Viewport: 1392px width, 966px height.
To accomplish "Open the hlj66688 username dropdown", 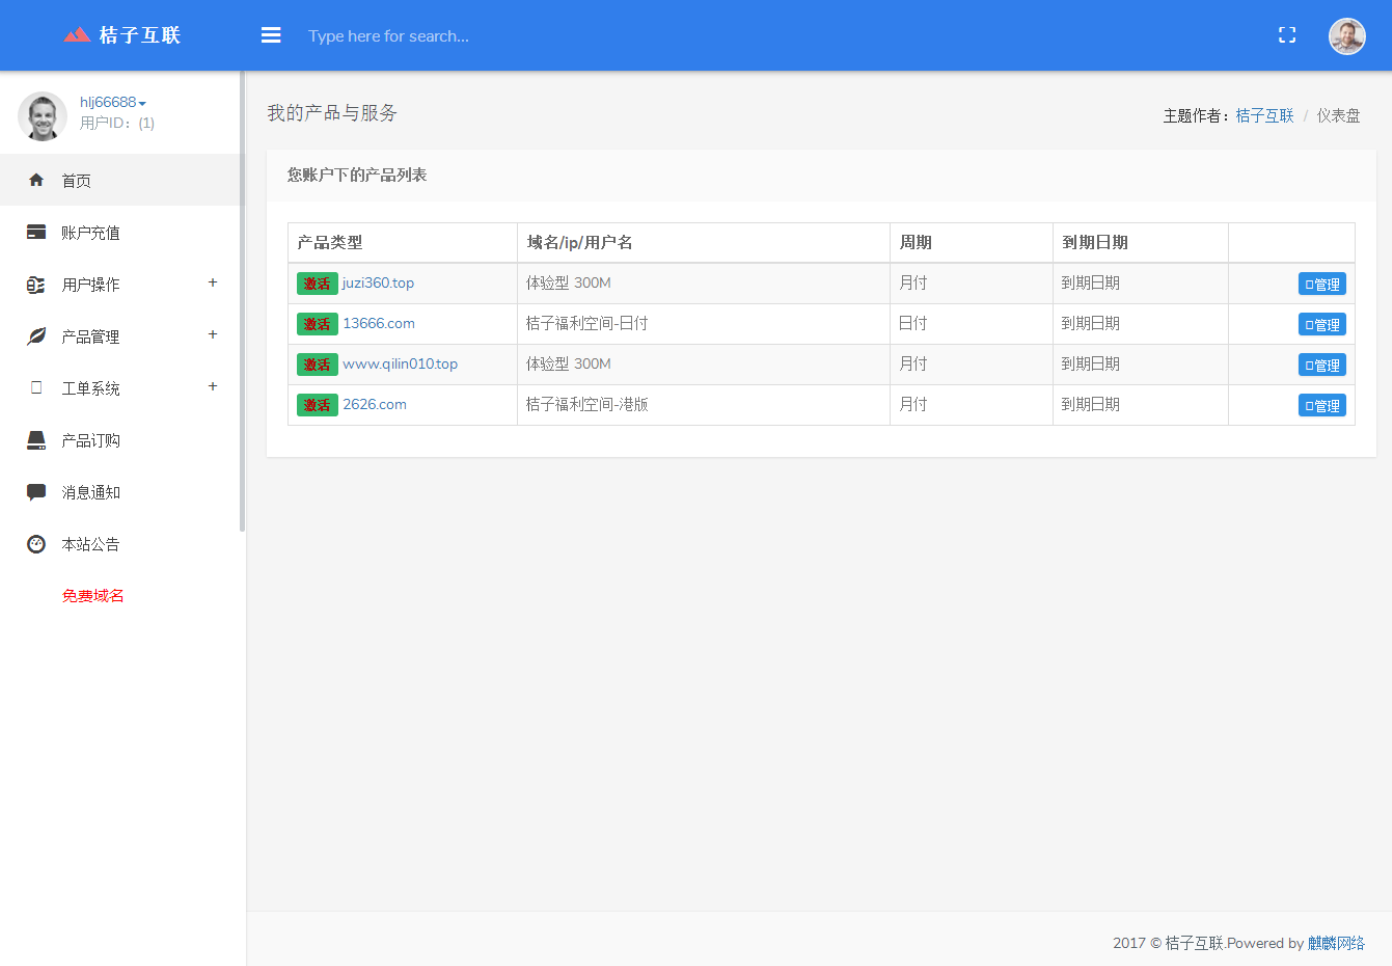I will coord(113,102).
